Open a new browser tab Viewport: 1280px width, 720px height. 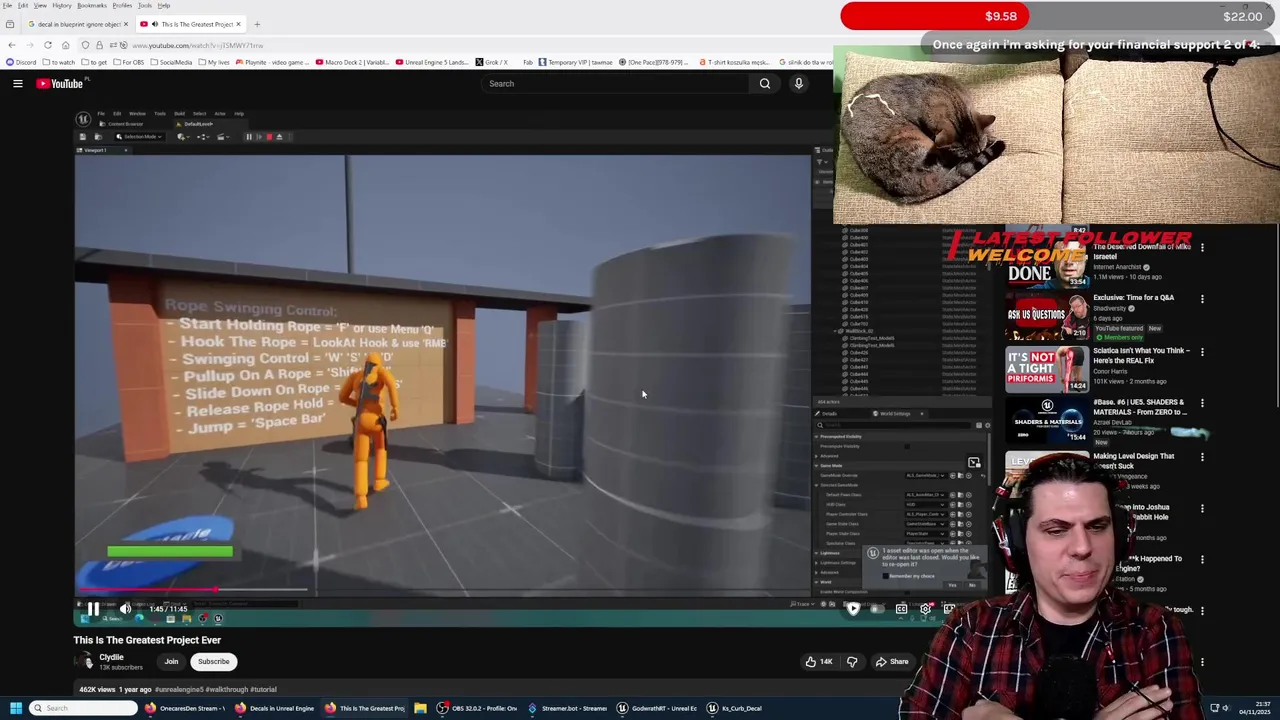[257, 24]
